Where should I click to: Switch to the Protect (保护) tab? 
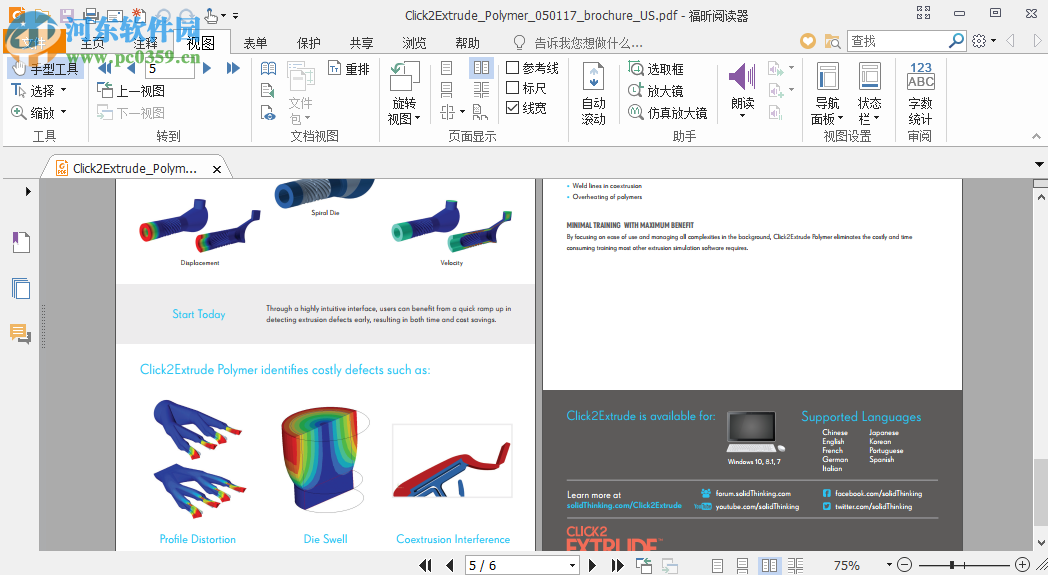coord(308,43)
